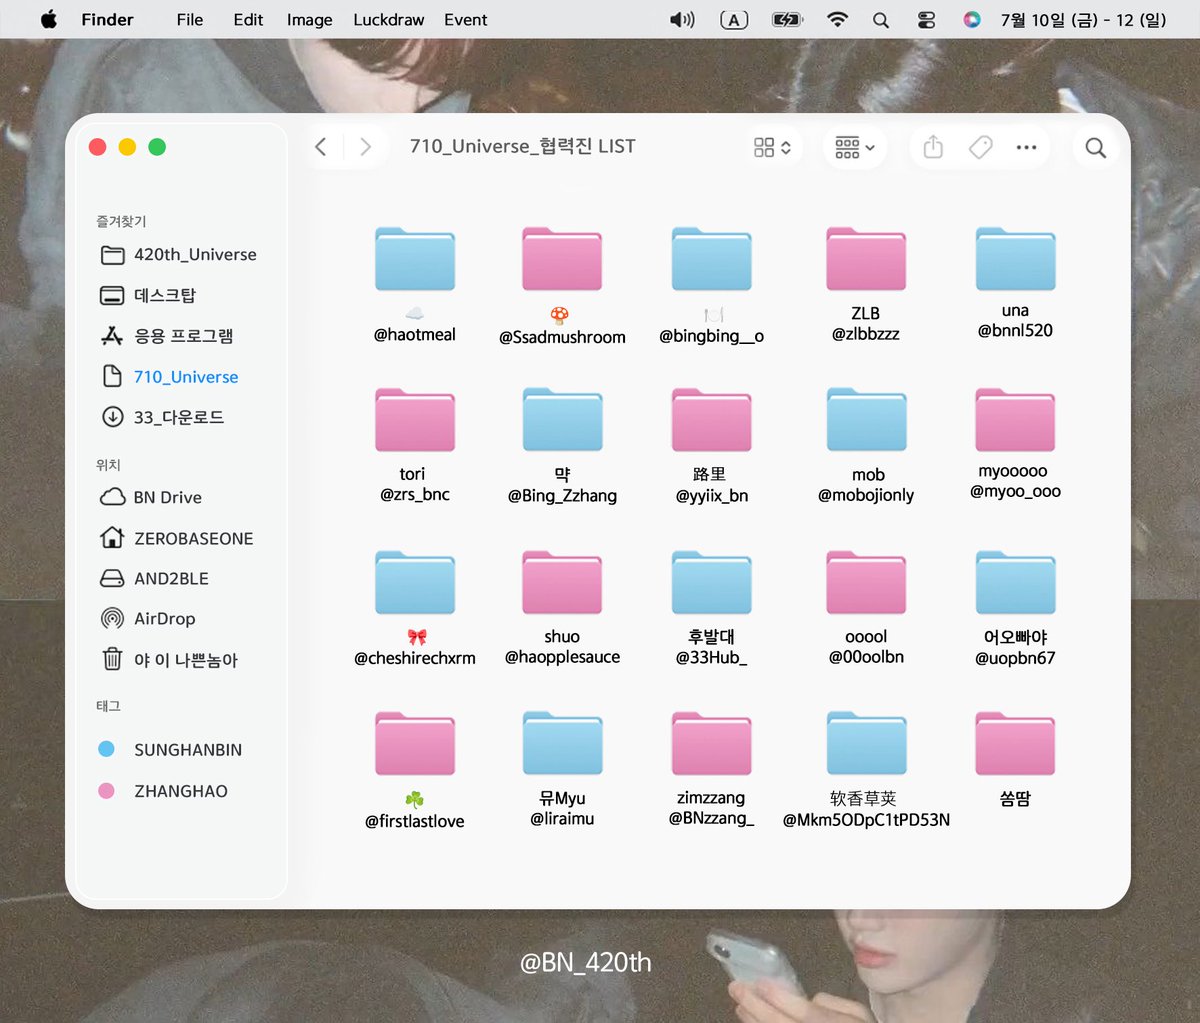The height and width of the screenshot is (1023, 1200).
Task: Open the @cheshirechxrm folder
Action: tap(415, 582)
